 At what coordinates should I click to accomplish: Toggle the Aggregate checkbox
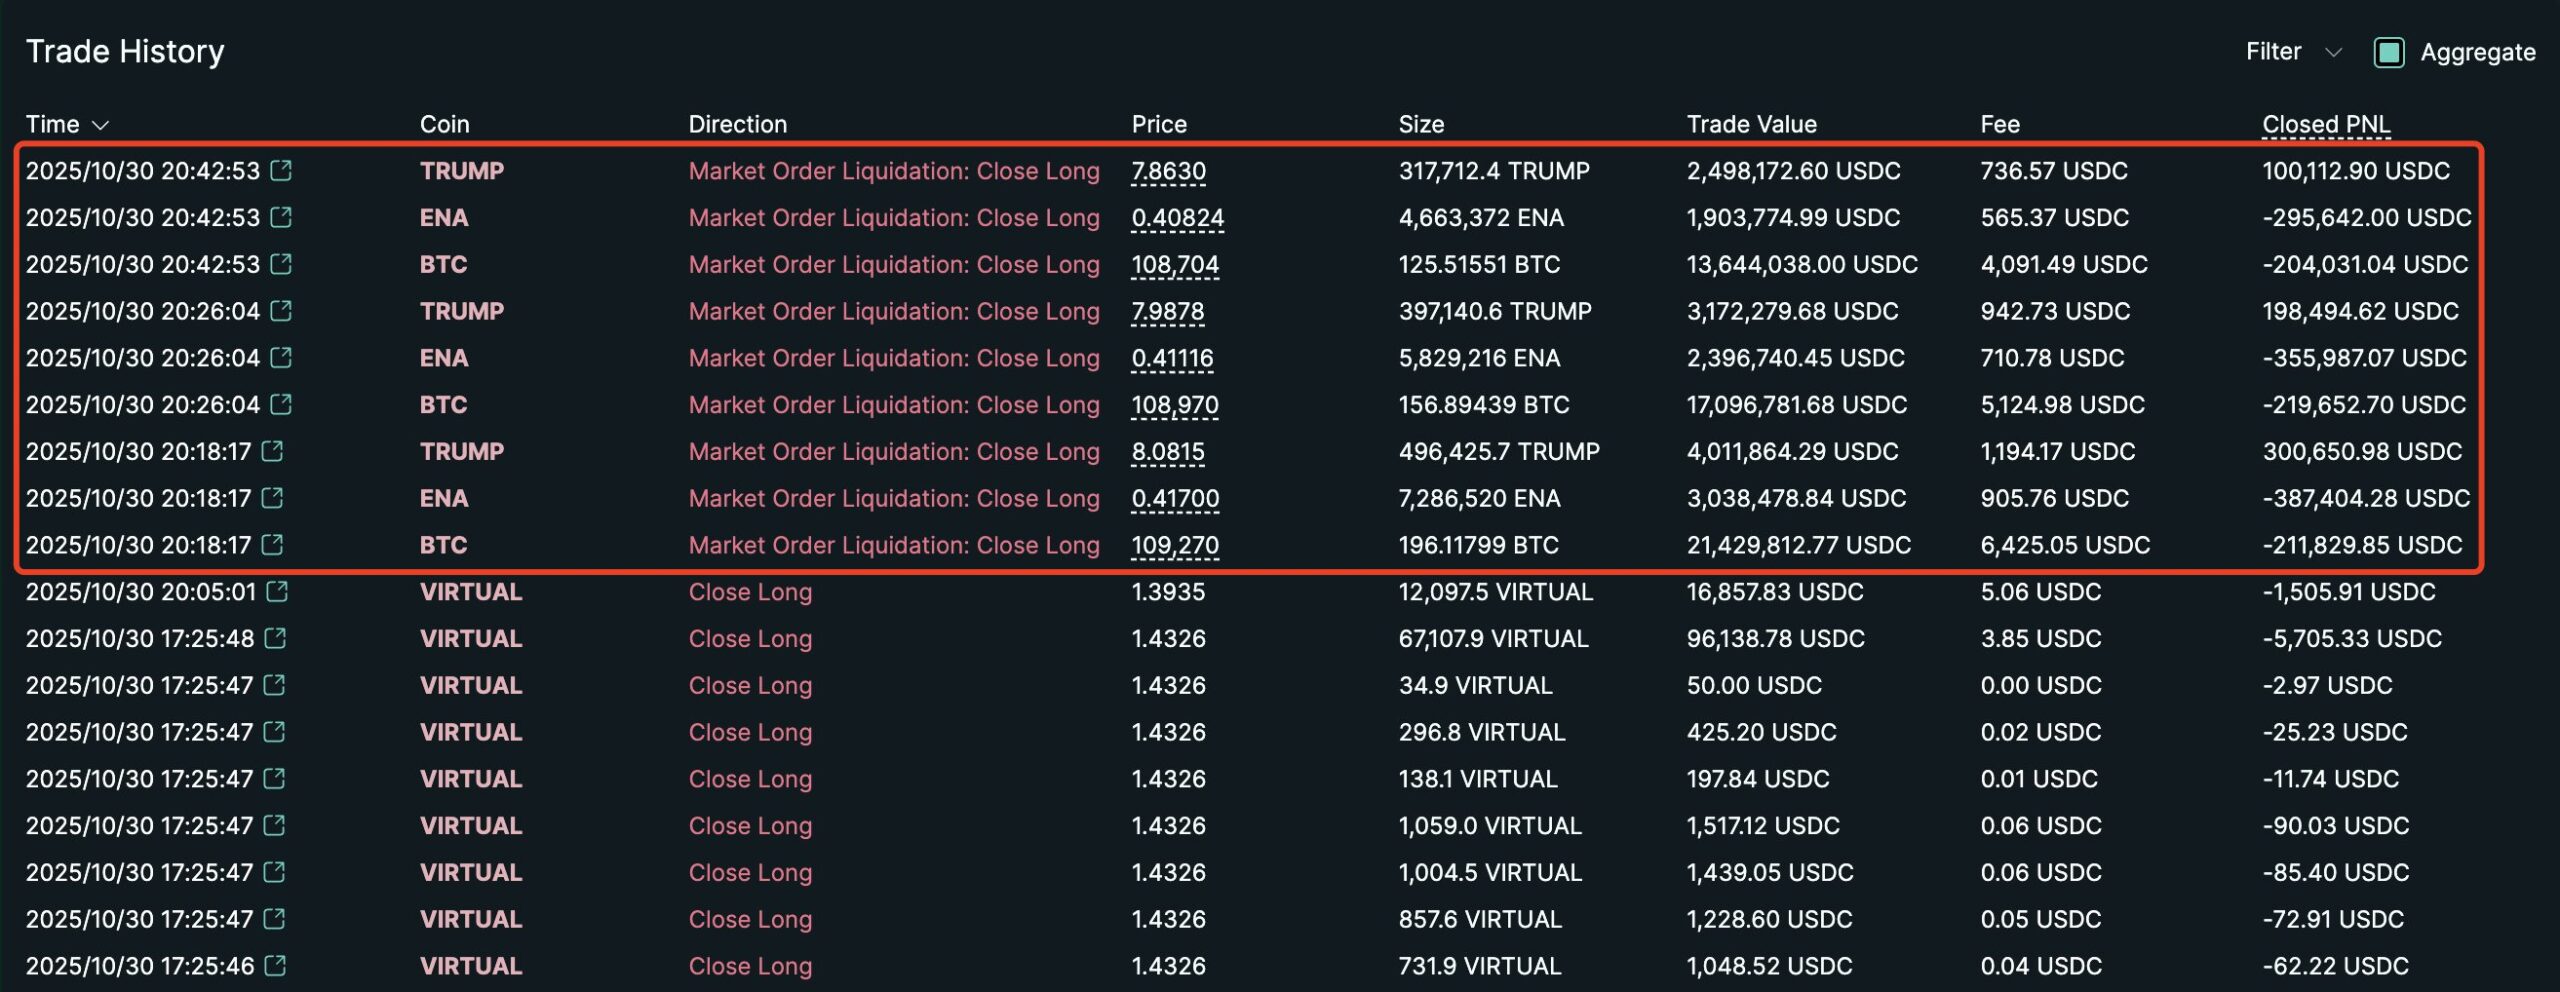[2389, 52]
